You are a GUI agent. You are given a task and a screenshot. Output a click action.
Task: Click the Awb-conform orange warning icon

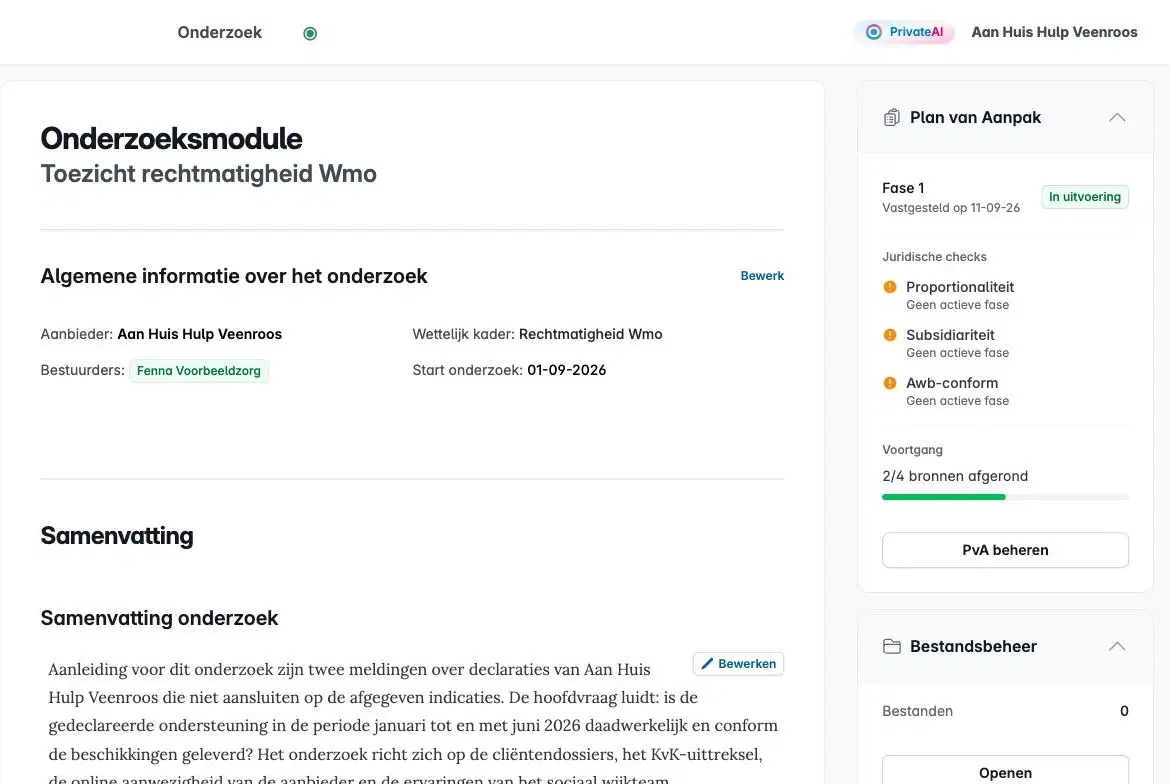pyautogui.click(x=889, y=383)
